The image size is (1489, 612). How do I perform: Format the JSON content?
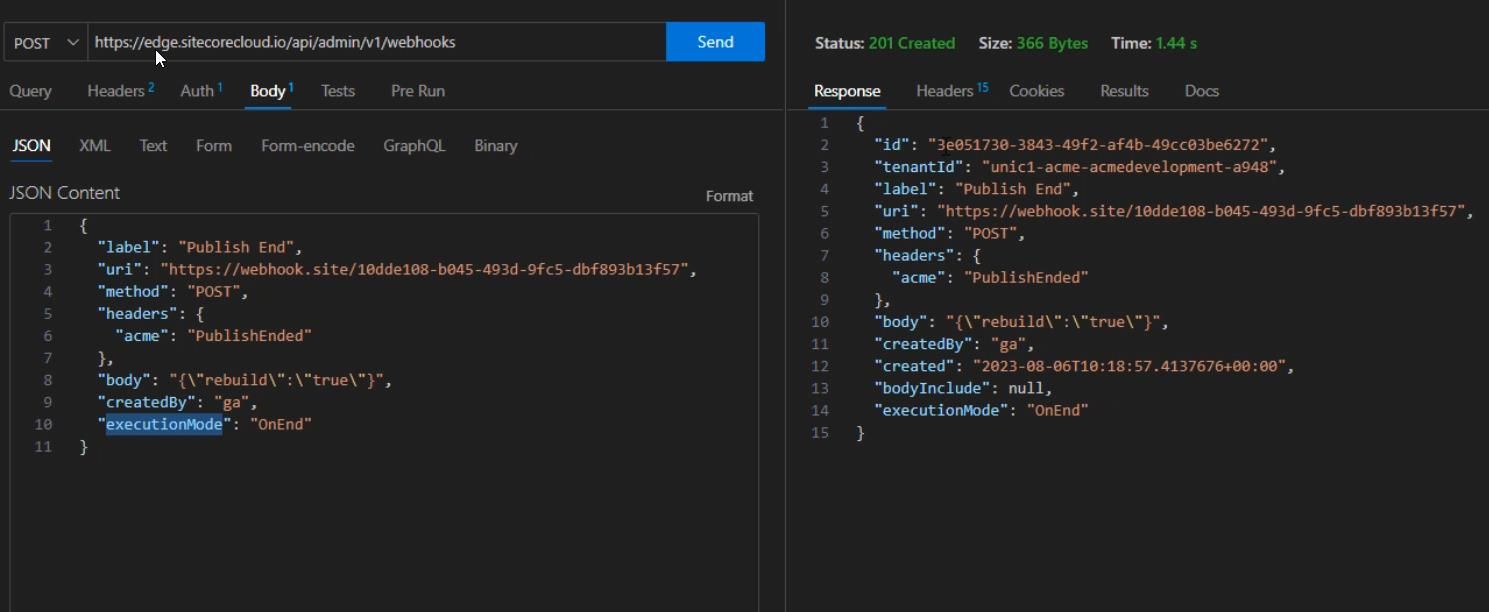tap(729, 196)
